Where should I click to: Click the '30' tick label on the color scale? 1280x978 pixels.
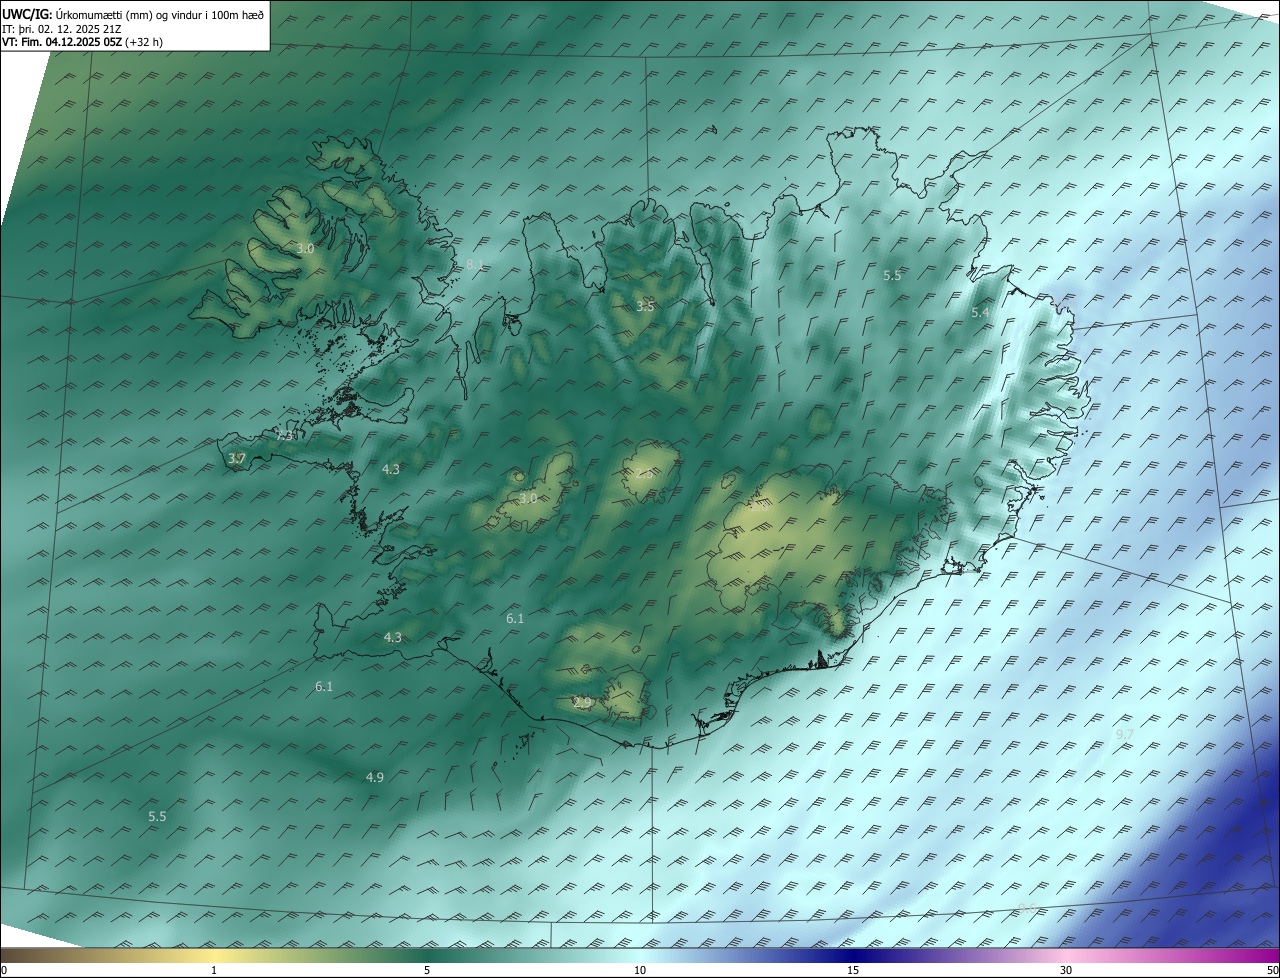click(x=1066, y=971)
